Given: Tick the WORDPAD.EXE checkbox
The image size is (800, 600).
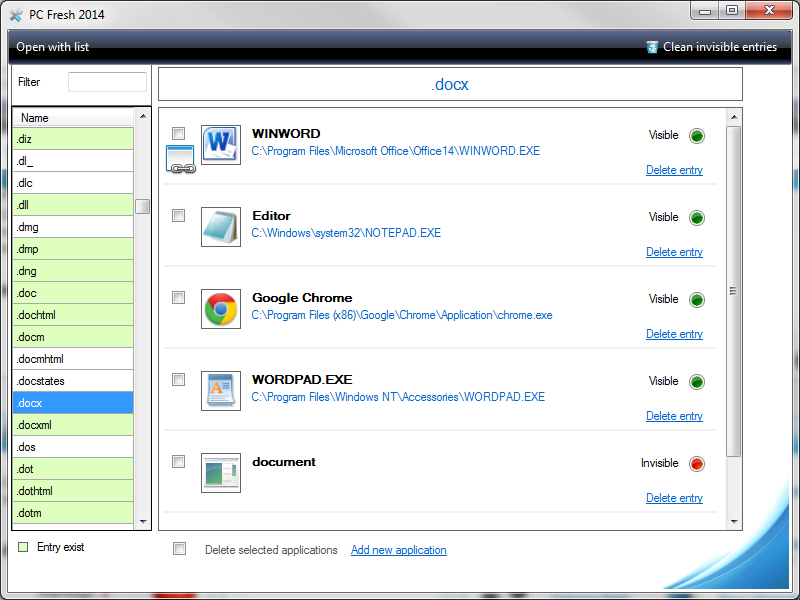Looking at the screenshot, I should (x=179, y=380).
